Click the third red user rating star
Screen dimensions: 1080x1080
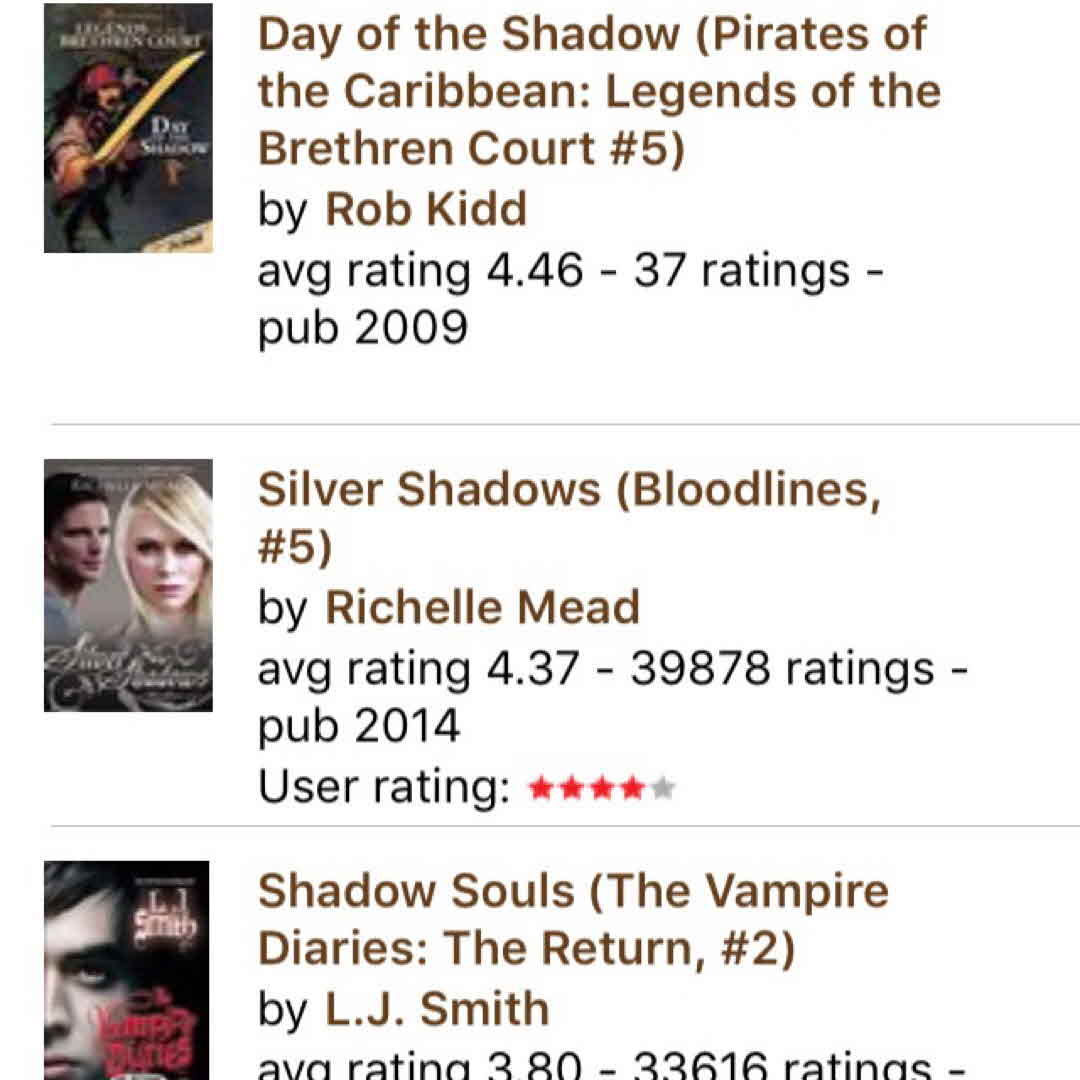602,790
